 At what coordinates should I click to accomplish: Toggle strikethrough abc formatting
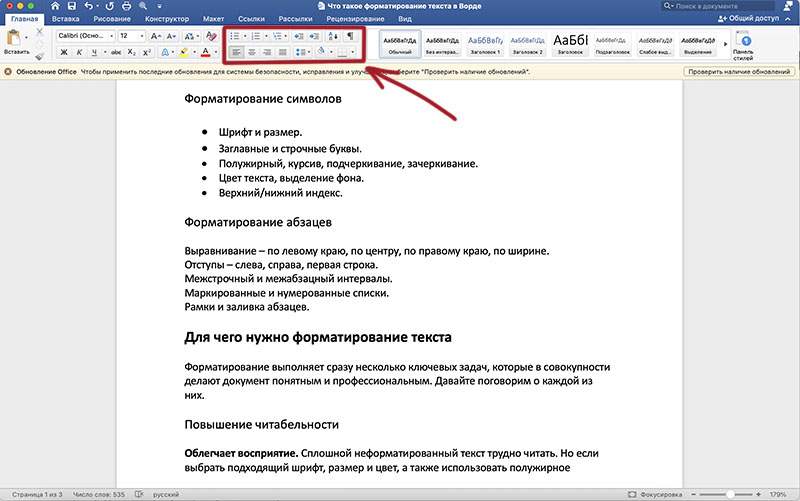point(116,52)
